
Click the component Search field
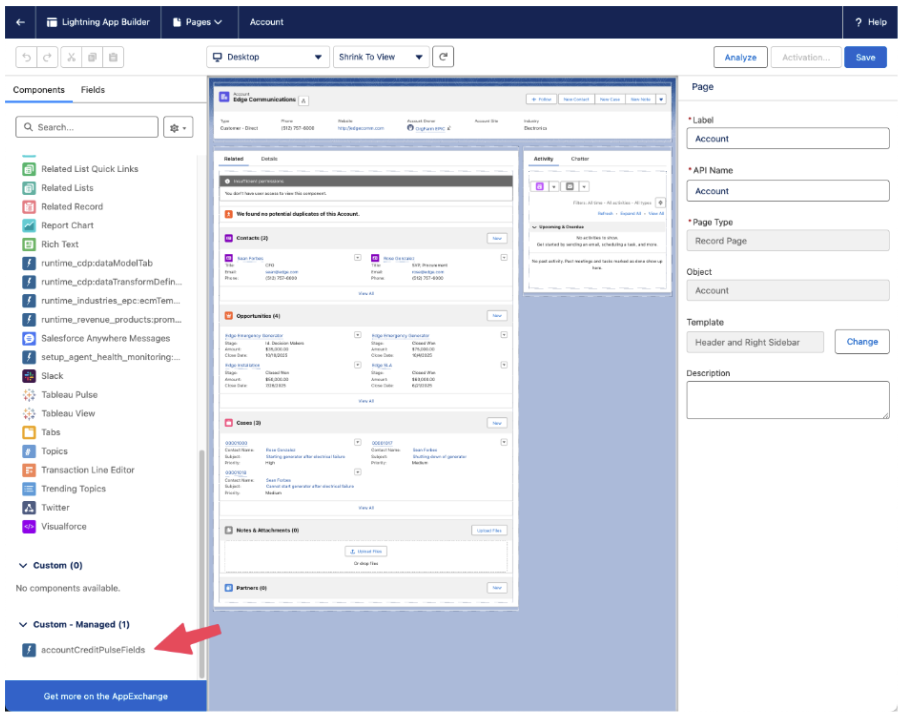87,127
